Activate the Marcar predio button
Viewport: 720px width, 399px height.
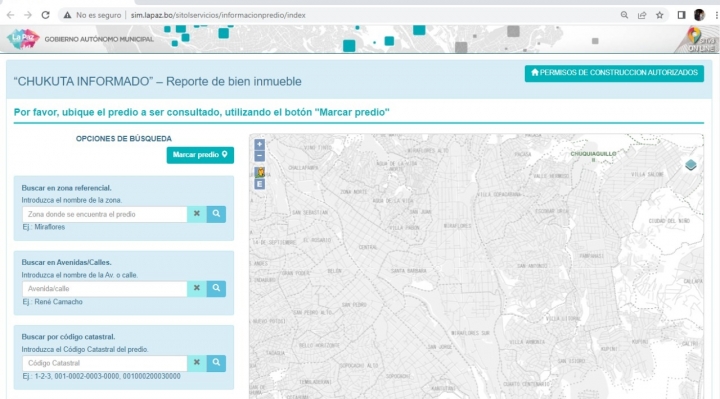click(x=200, y=155)
